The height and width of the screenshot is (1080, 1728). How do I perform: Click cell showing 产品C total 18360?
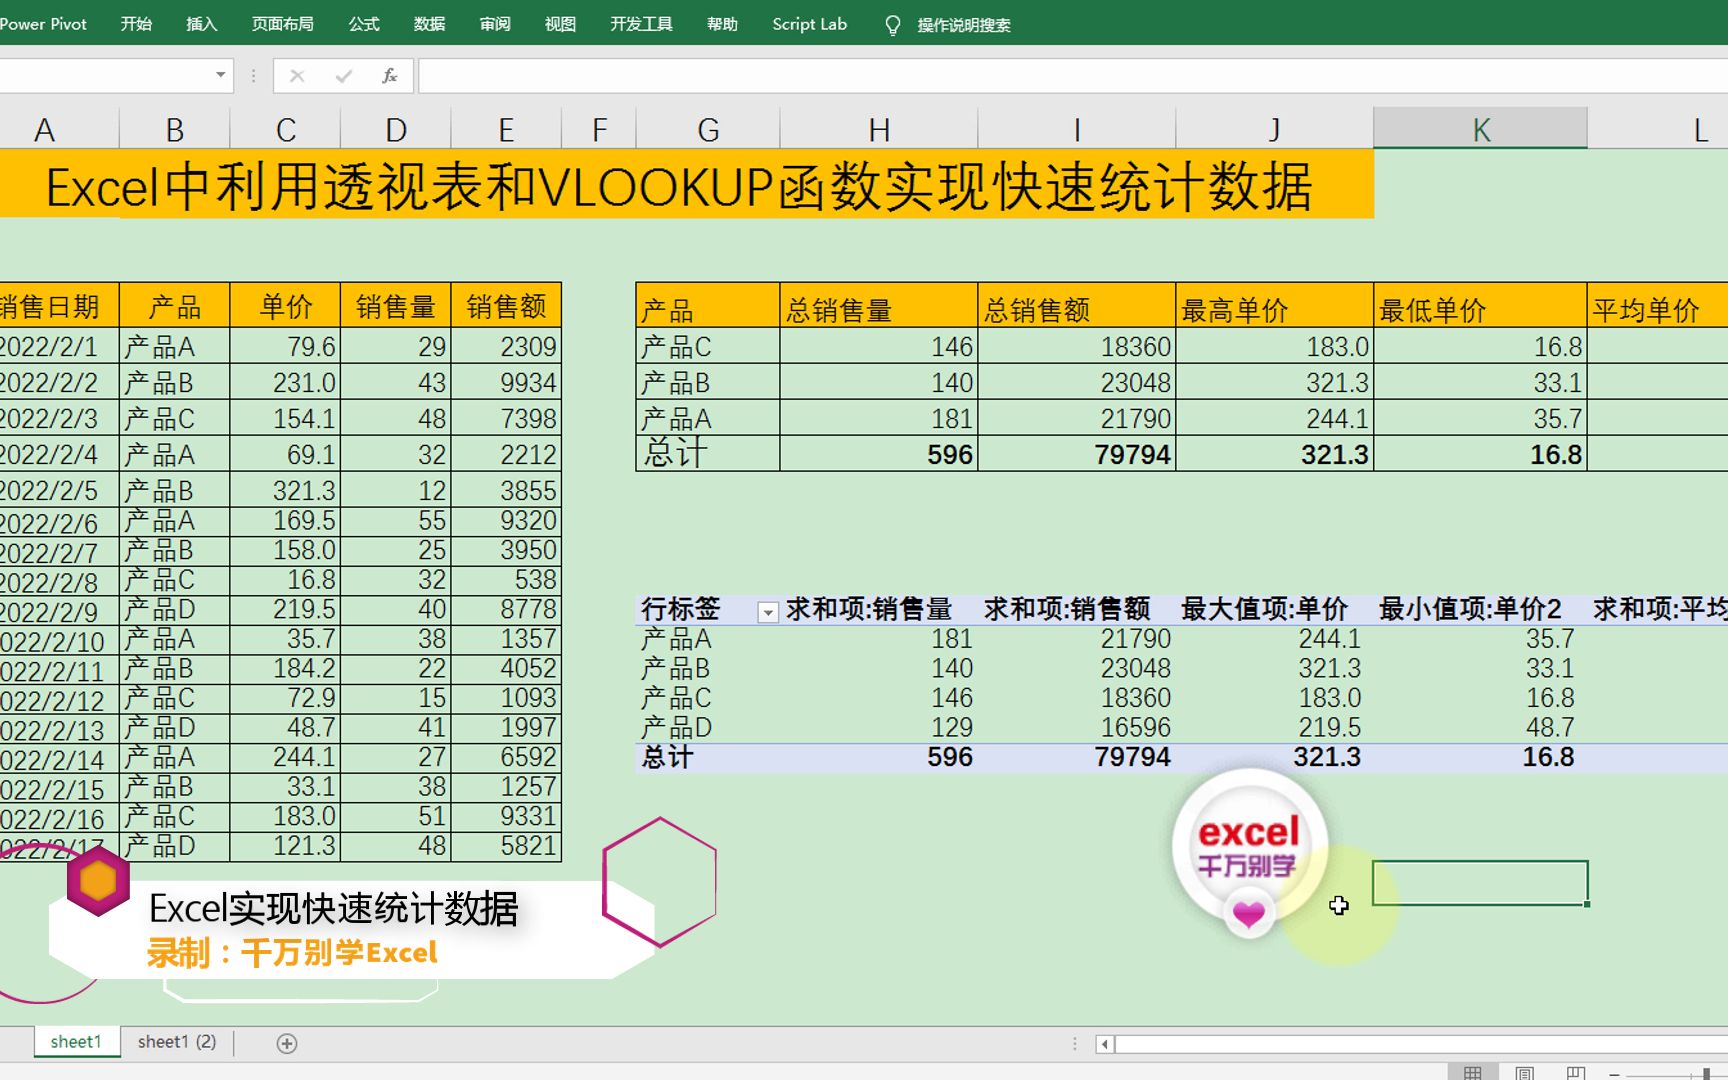pos(1076,346)
